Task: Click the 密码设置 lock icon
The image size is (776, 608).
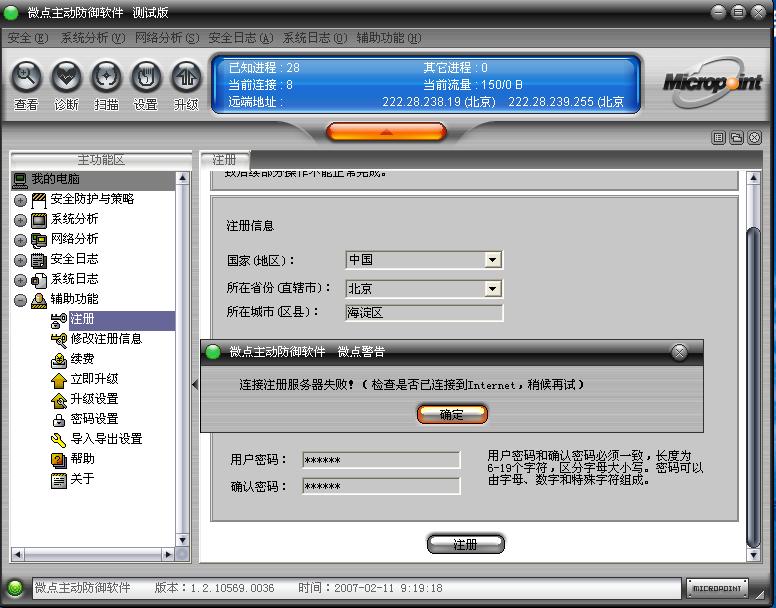Action: (58, 420)
